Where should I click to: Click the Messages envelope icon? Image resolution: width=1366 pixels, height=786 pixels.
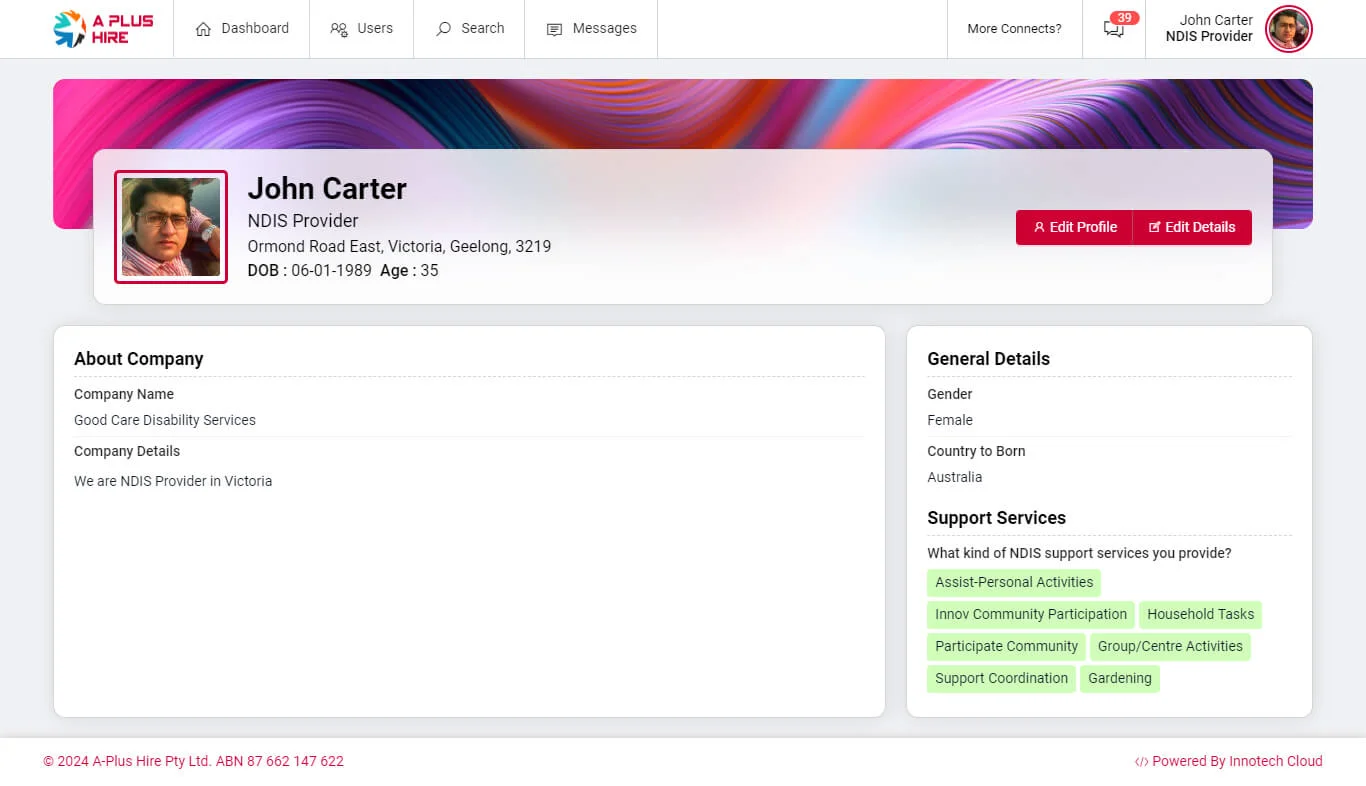pyautogui.click(x=554, y=29)
